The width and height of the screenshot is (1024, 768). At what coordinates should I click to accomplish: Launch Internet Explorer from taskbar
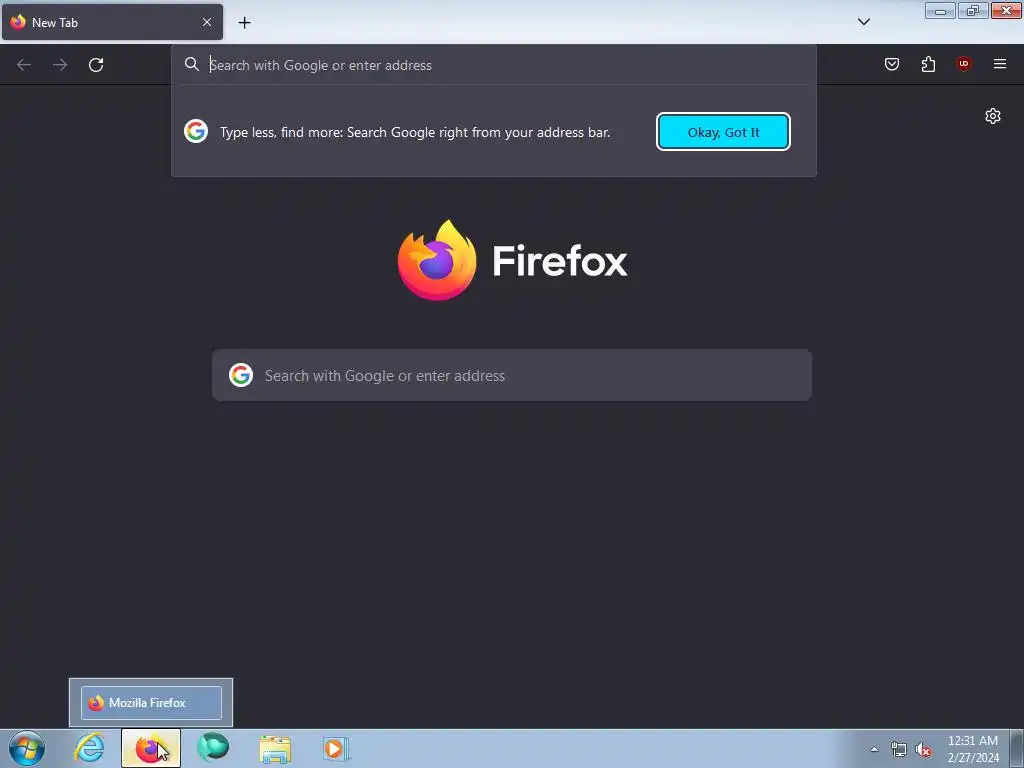click(89, 748)
